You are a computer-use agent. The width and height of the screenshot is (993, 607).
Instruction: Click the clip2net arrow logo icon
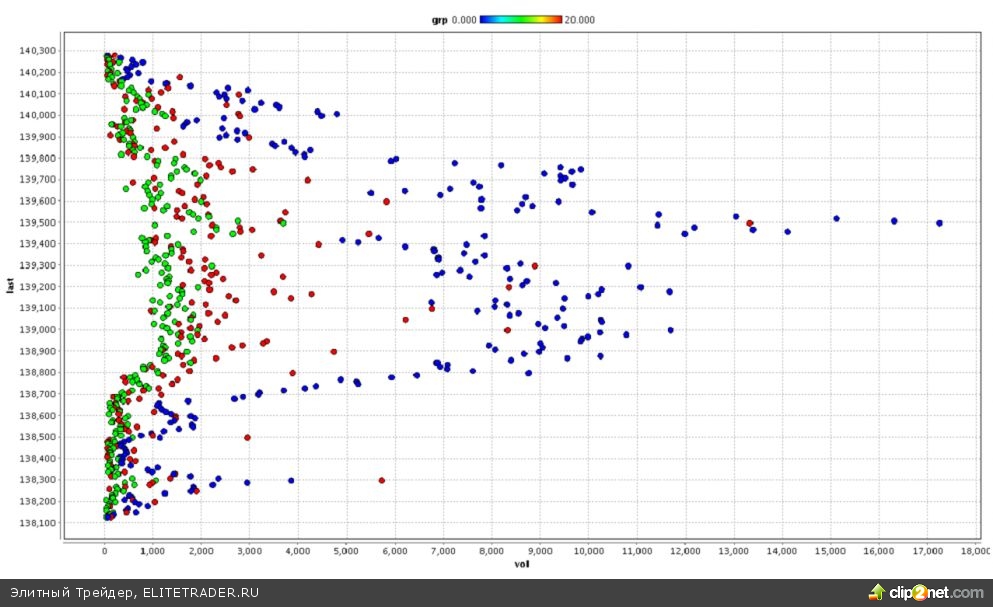coord(876,592)
